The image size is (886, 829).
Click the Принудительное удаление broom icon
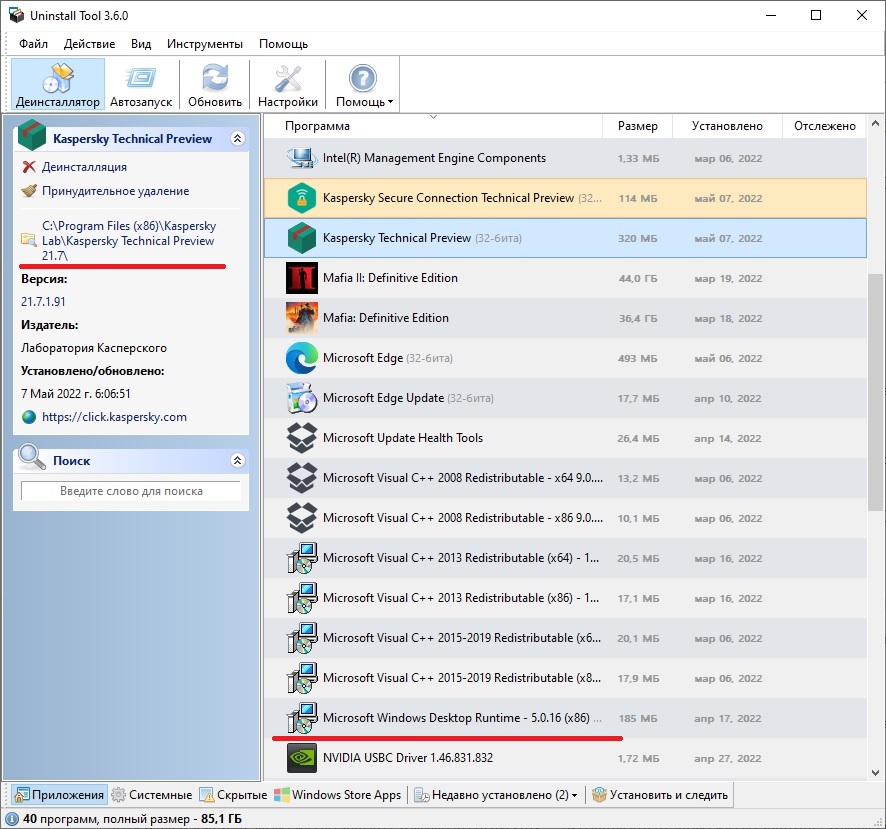click(29, 191)
